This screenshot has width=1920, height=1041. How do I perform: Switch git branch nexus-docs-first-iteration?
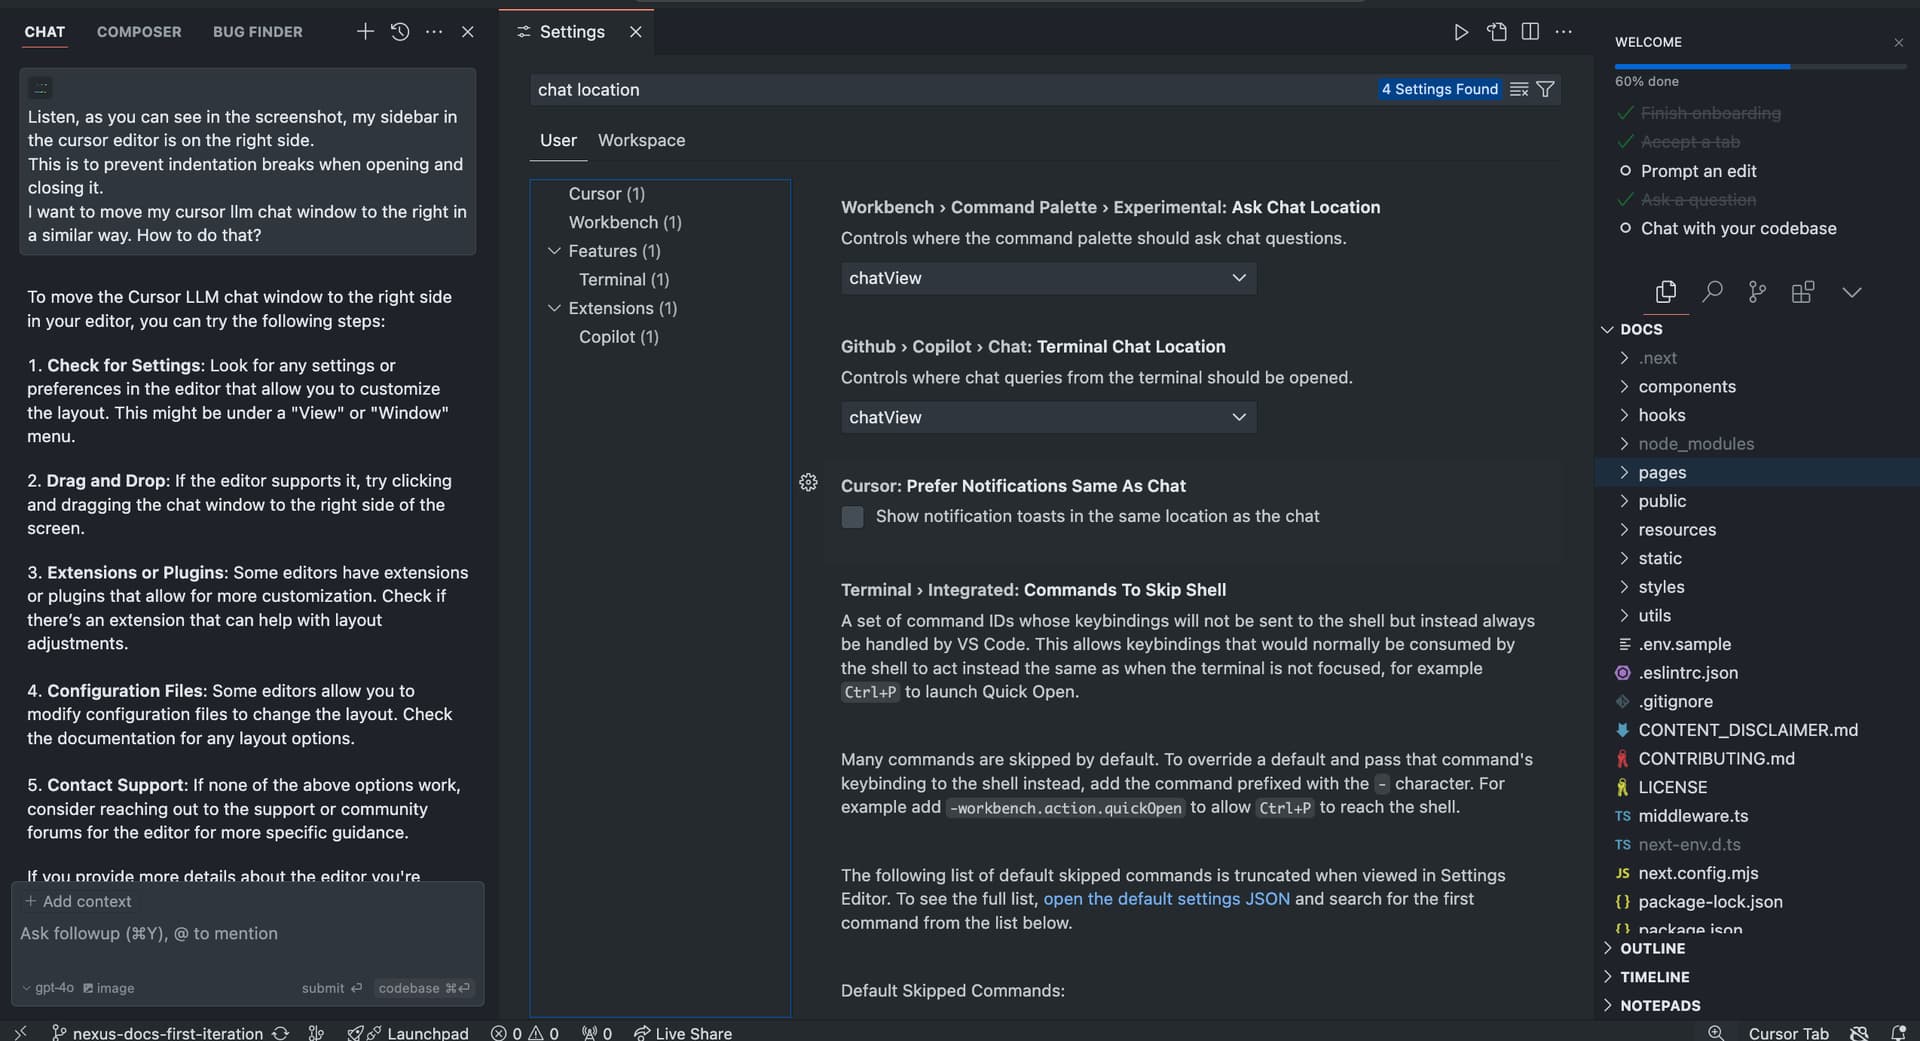coord(157,1033)
